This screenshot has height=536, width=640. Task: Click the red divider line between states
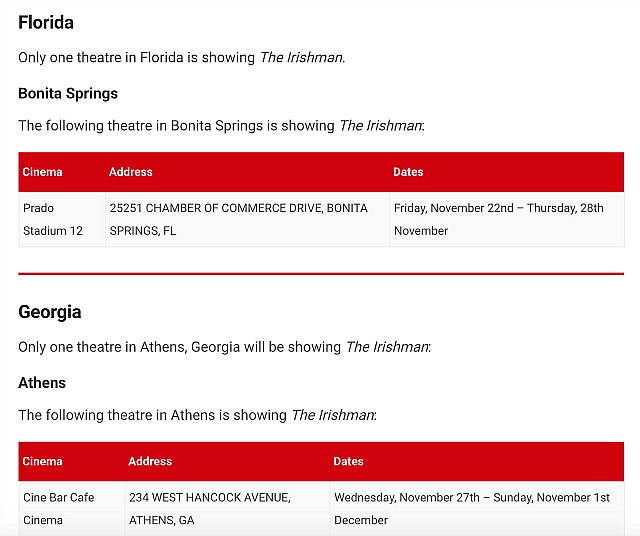(321, 274)
